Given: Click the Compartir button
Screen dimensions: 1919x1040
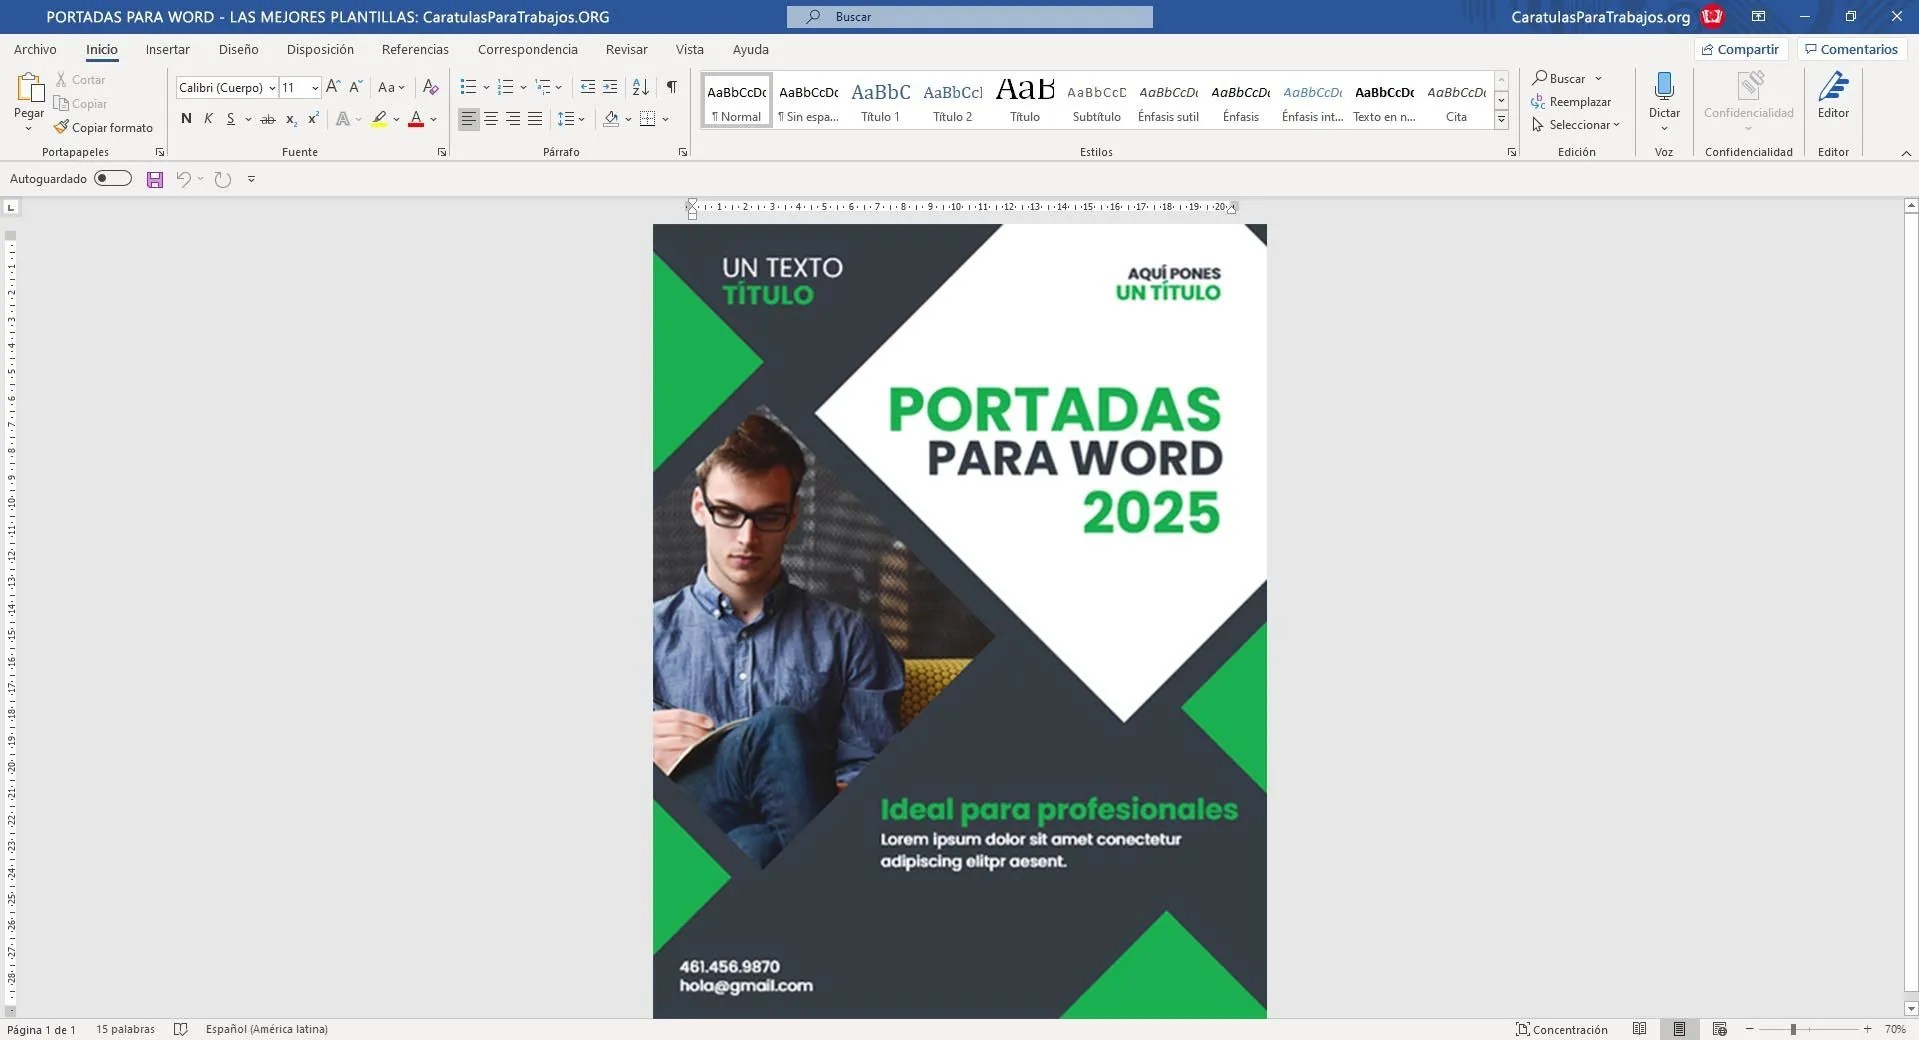Looking at the screenshot, I should coord(1741,49).
